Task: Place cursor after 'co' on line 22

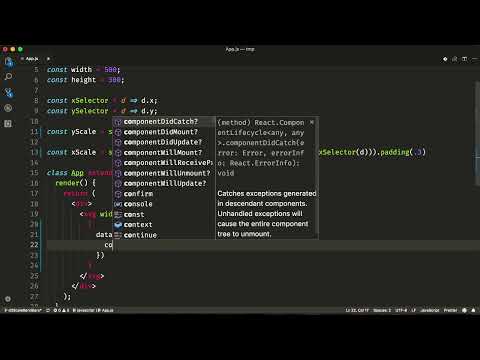Action: point(113,245)
